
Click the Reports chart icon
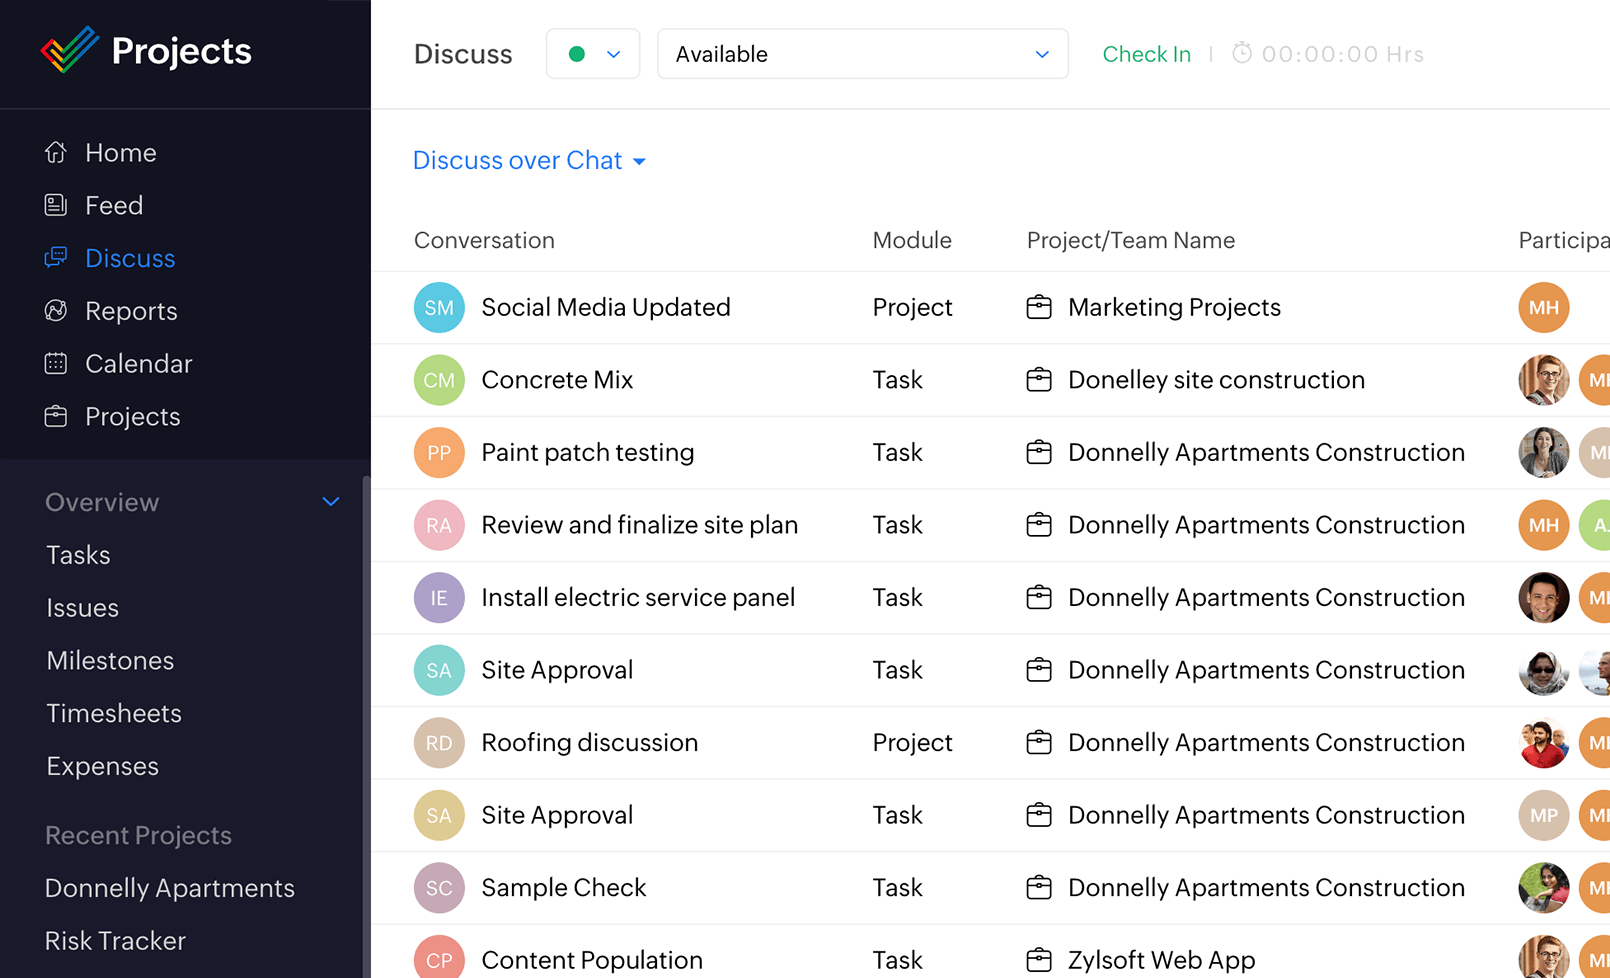tap(56, 311)
